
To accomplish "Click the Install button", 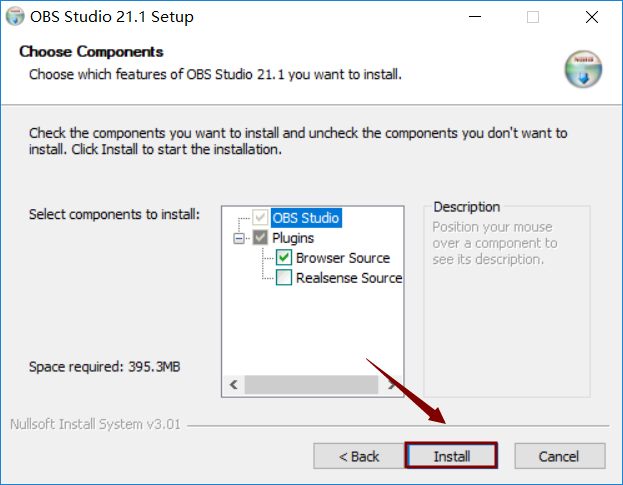I will coord(451,456).
